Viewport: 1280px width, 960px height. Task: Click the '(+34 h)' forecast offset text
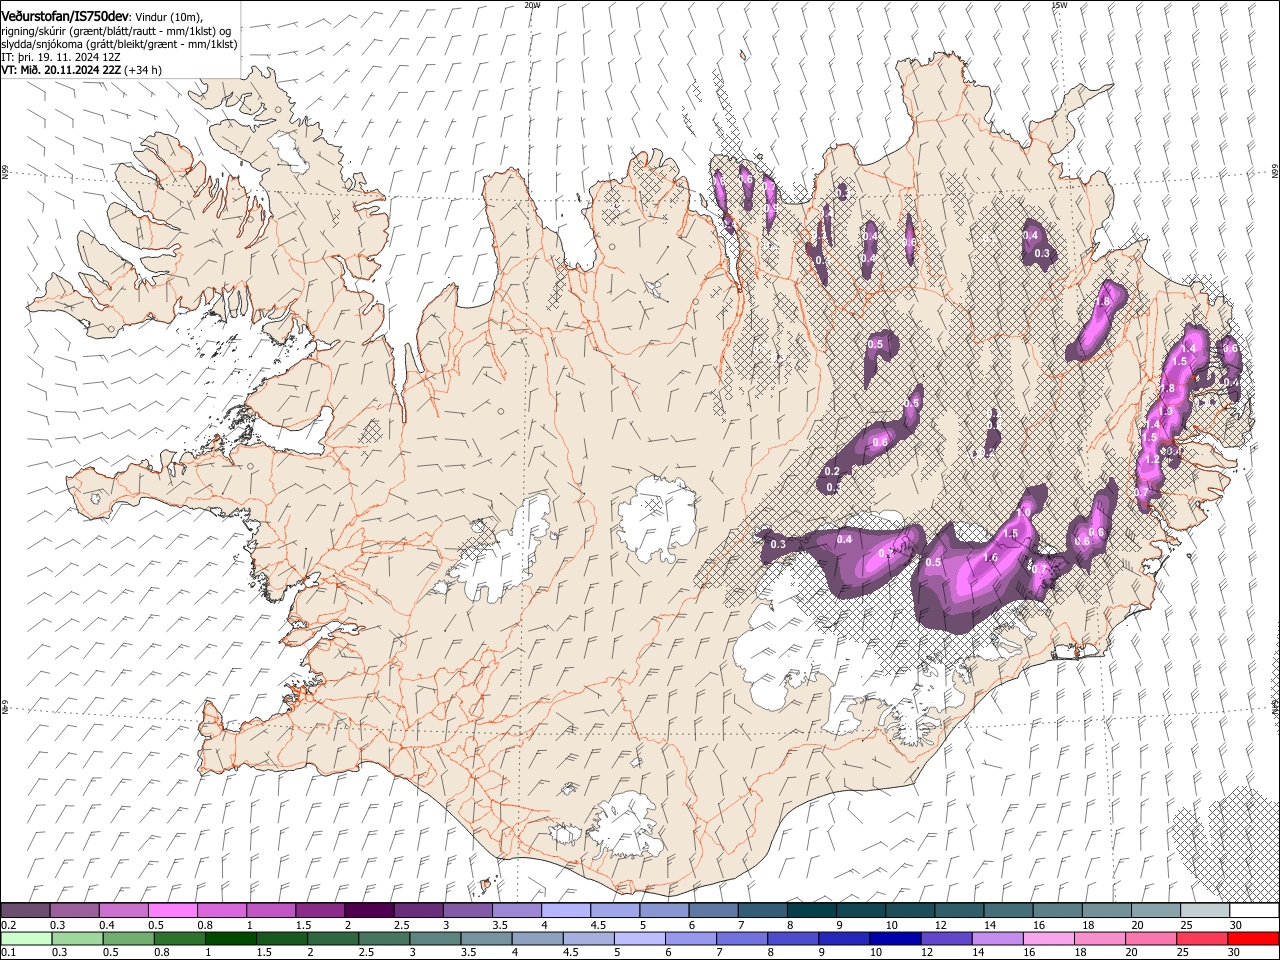[x=144, y=70]
